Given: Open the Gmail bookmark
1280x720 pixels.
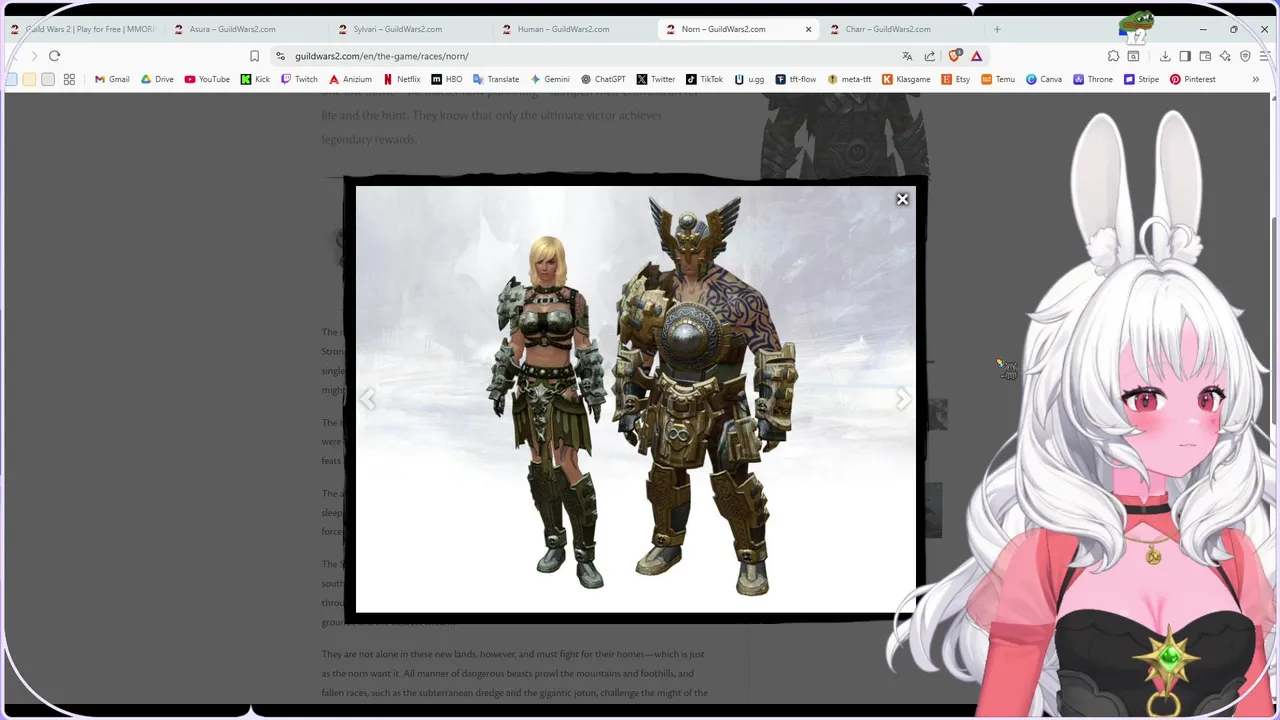Looking at the screenshot, I should [x=112, y=79].
